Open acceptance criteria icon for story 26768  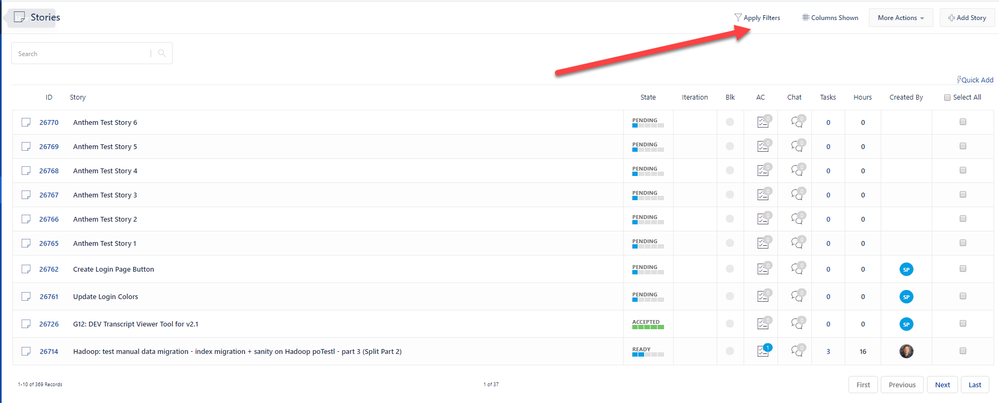coord(763,171)
